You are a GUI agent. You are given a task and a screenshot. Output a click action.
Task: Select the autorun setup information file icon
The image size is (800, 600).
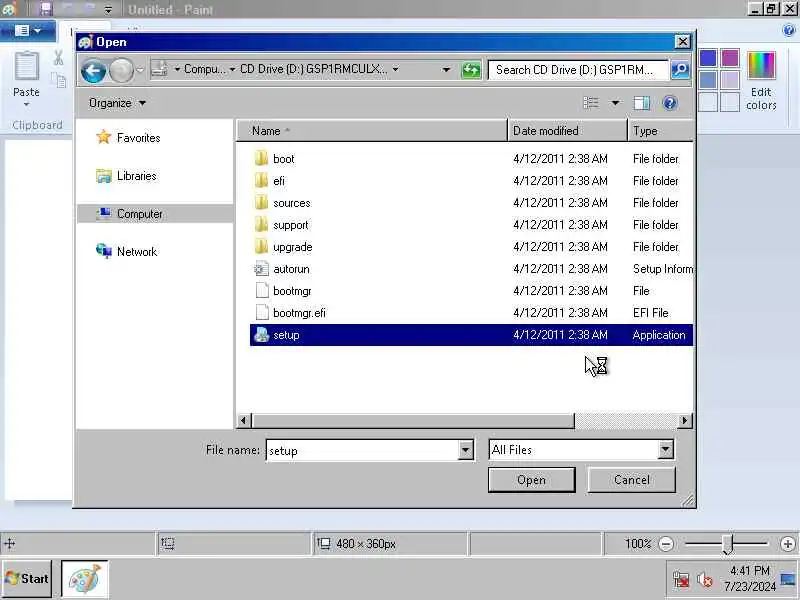(x=261, y=268)
